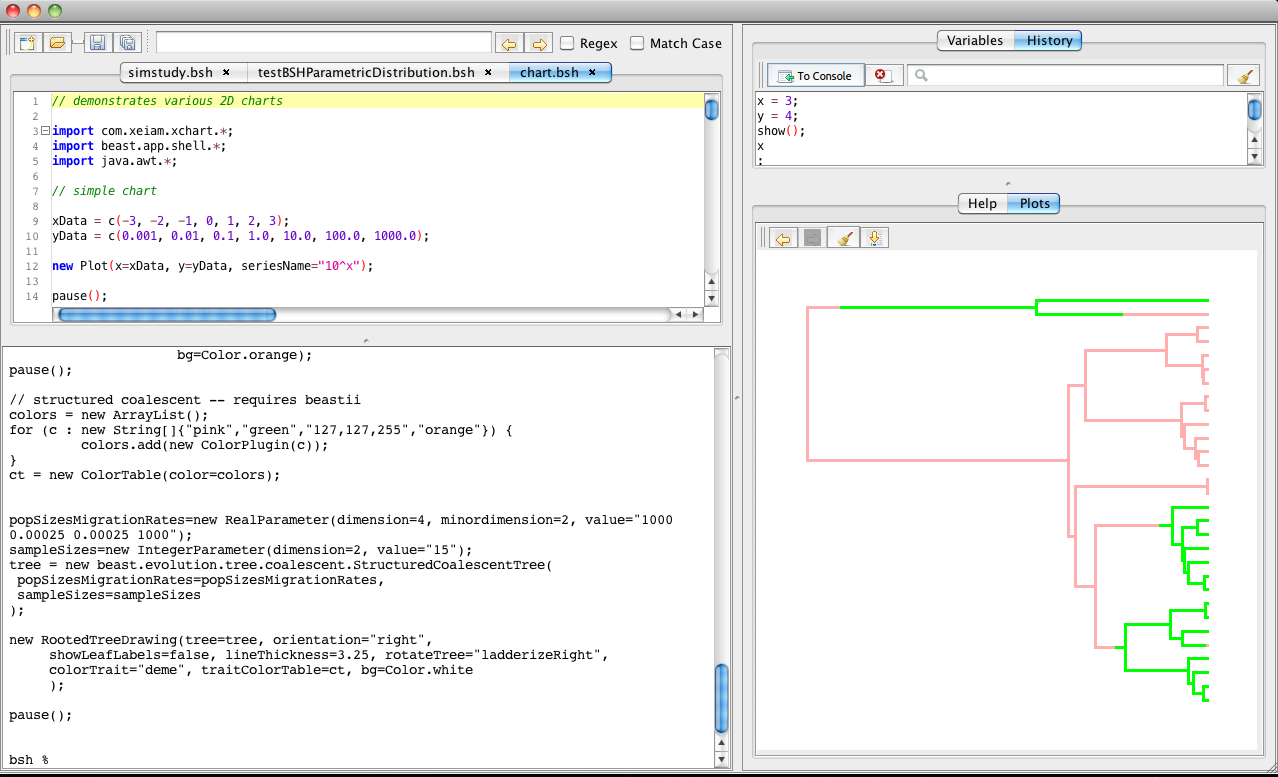
Task: Go to the next plot
Action: tap(813, 238)
